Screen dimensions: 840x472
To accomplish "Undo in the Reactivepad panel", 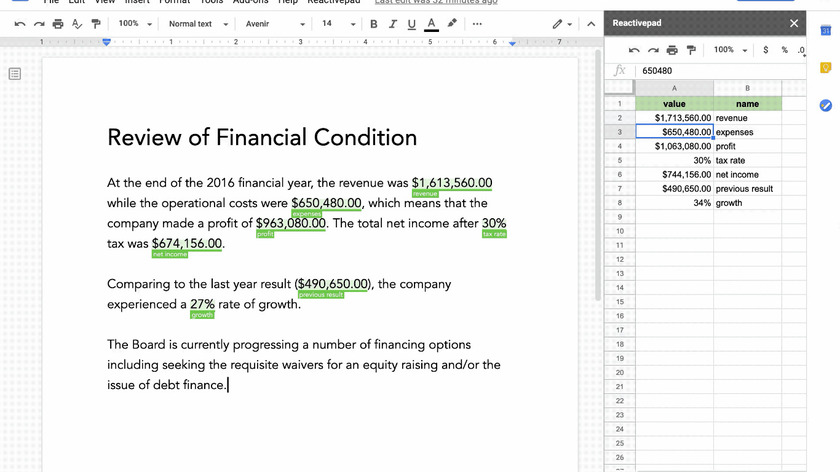I will pos(634,50).
